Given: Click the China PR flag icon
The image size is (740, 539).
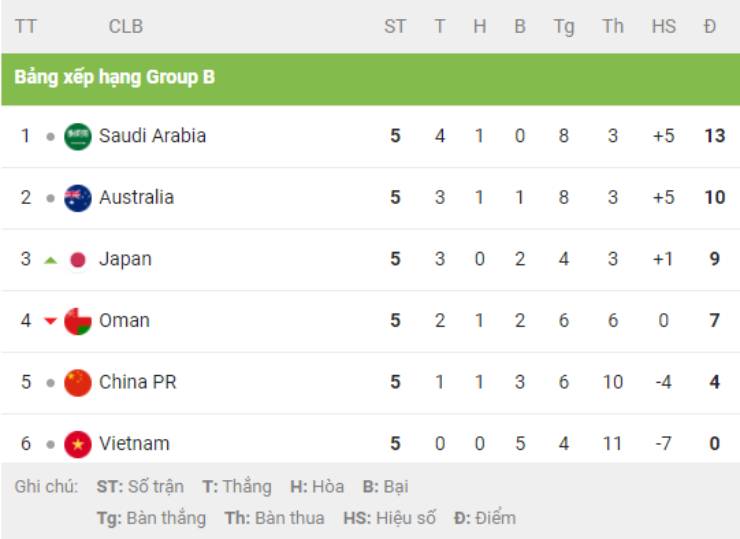Looking at the screenshot, I should click(x=78, y=382).
